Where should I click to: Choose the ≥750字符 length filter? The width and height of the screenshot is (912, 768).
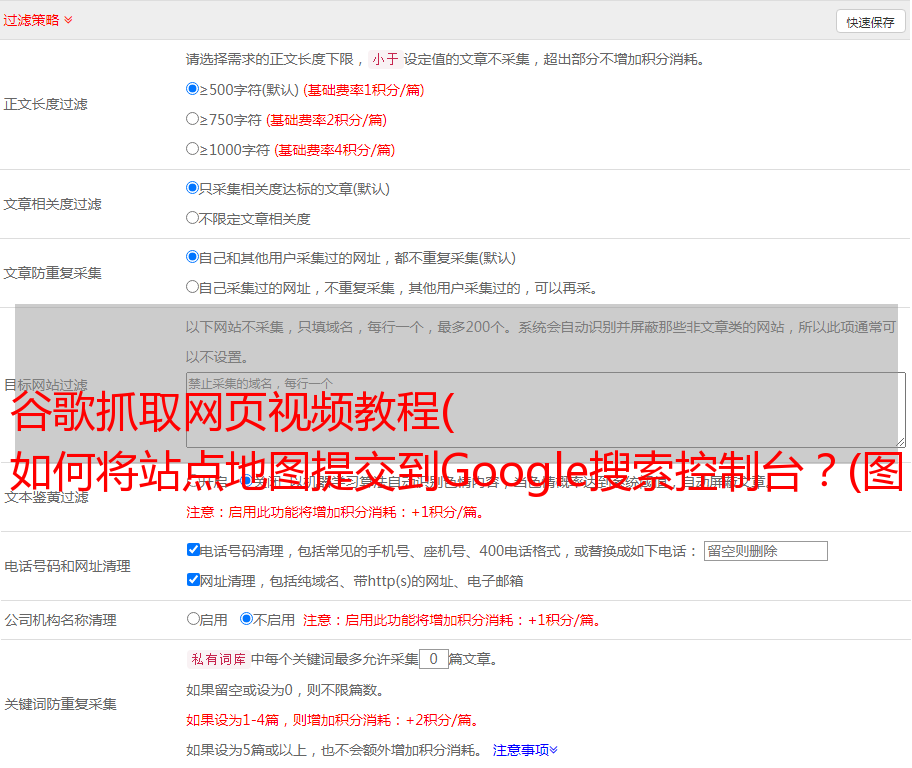193,119
